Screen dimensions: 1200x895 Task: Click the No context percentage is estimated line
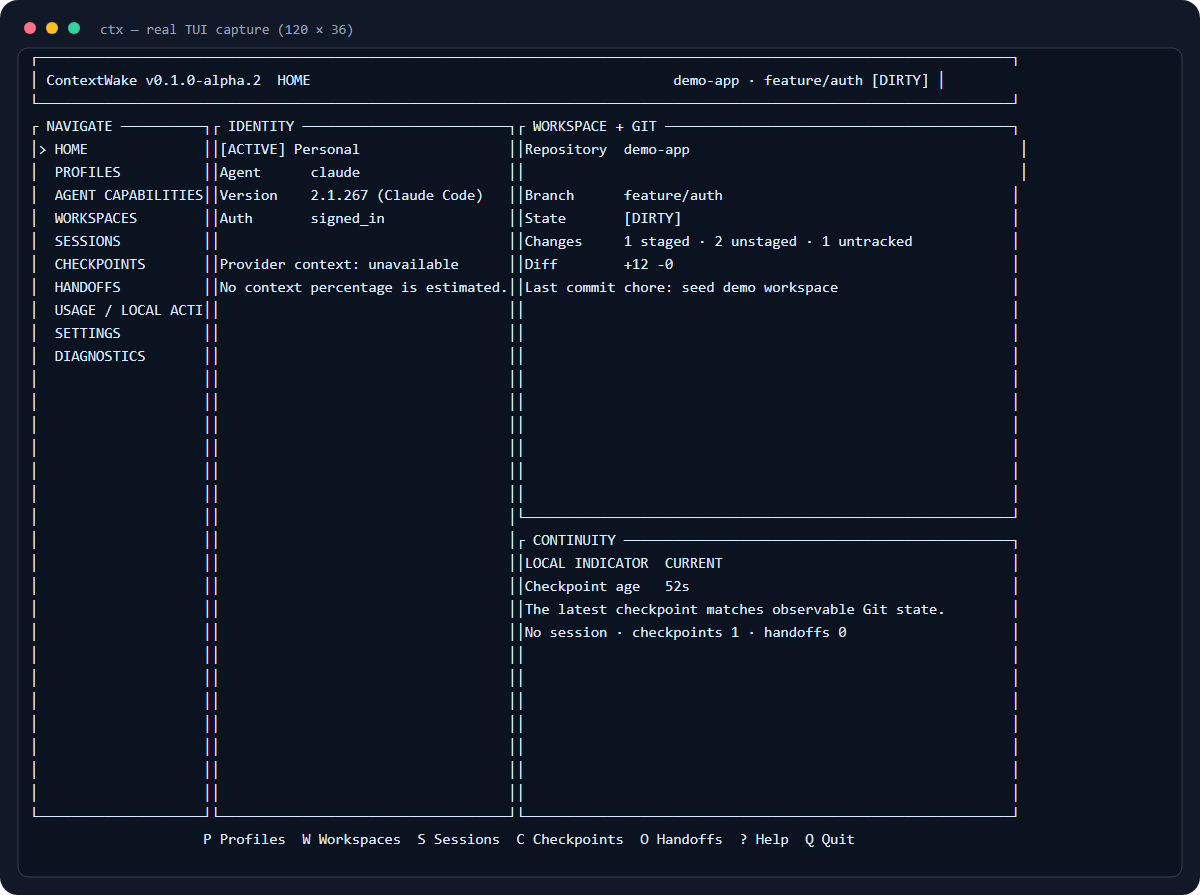click(x=364, y=287)
